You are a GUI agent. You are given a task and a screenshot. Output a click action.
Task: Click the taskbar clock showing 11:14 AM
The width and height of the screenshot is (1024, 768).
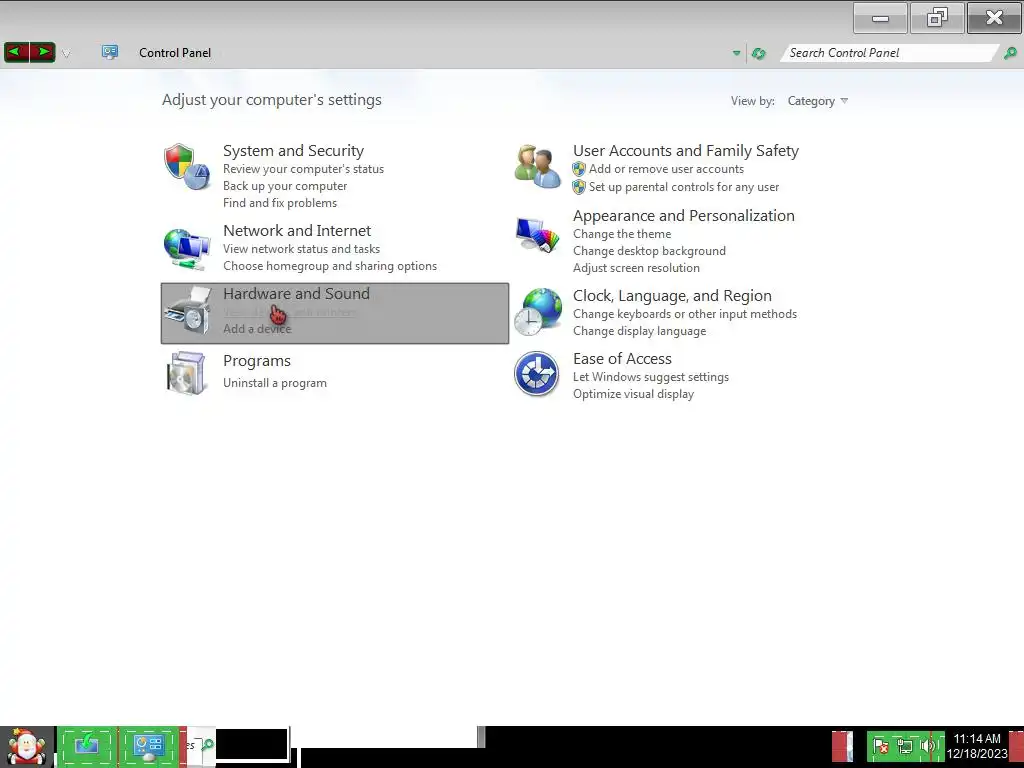pos(977,746)
